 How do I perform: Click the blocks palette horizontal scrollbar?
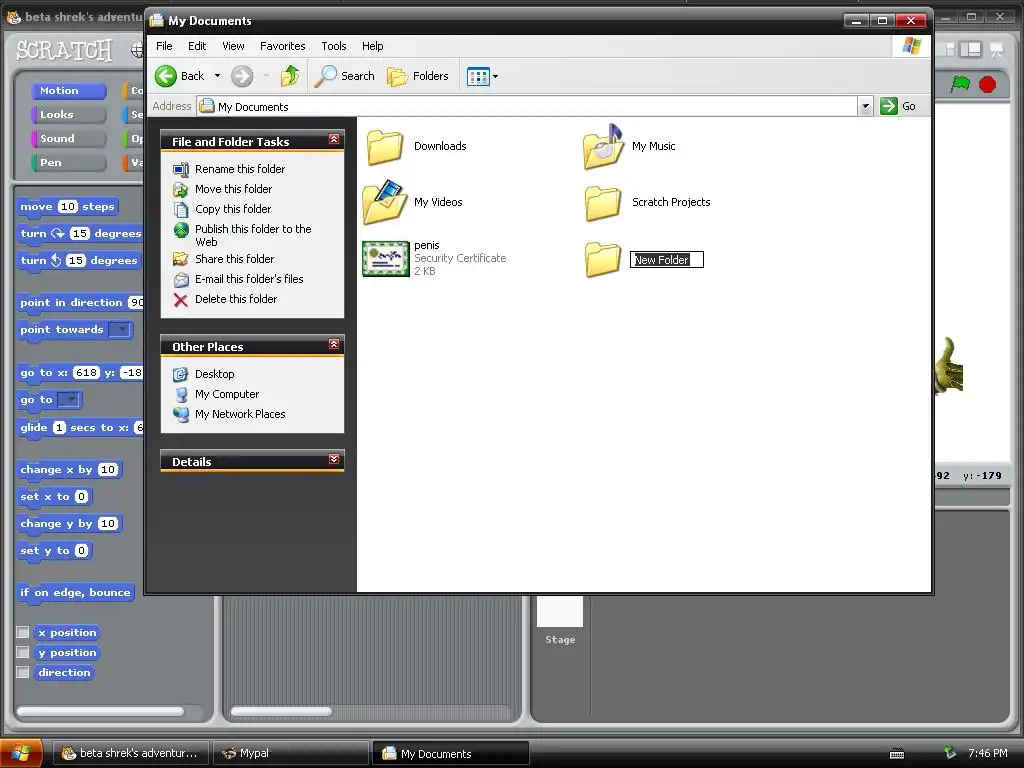click(100, 711)
